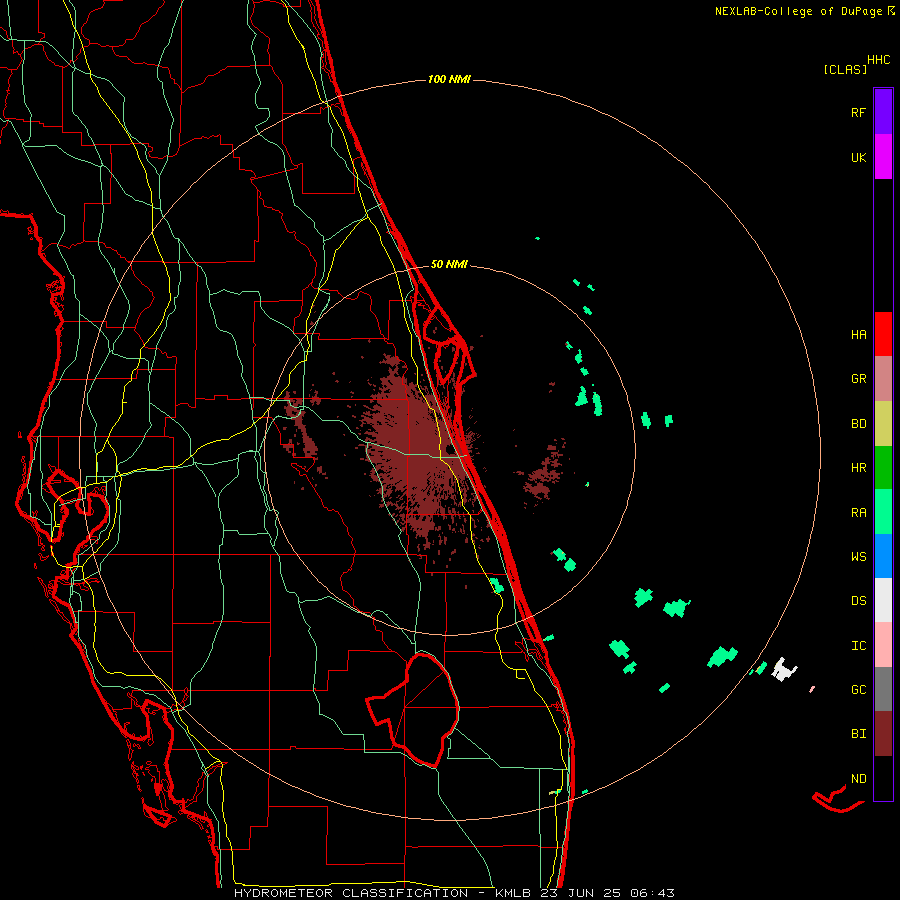Click the HA red legend swatch
900x900 pixels.
coord(883,334)
